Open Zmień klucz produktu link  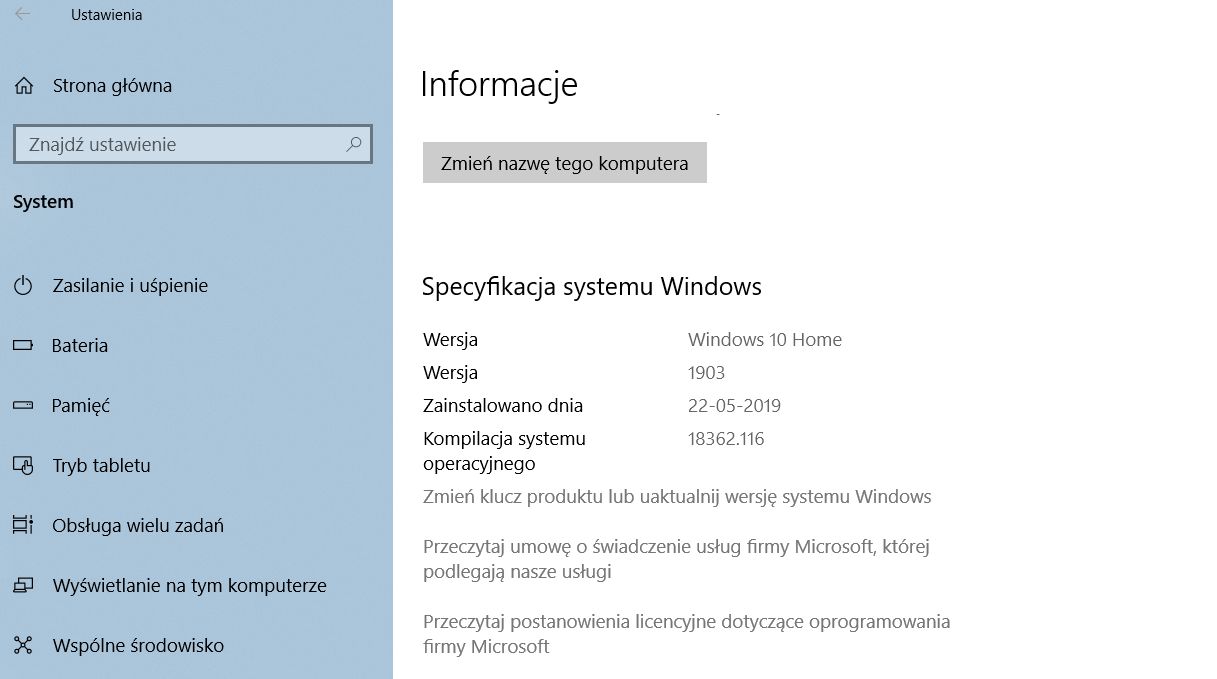pyautogui.click(x=677, y=497)
